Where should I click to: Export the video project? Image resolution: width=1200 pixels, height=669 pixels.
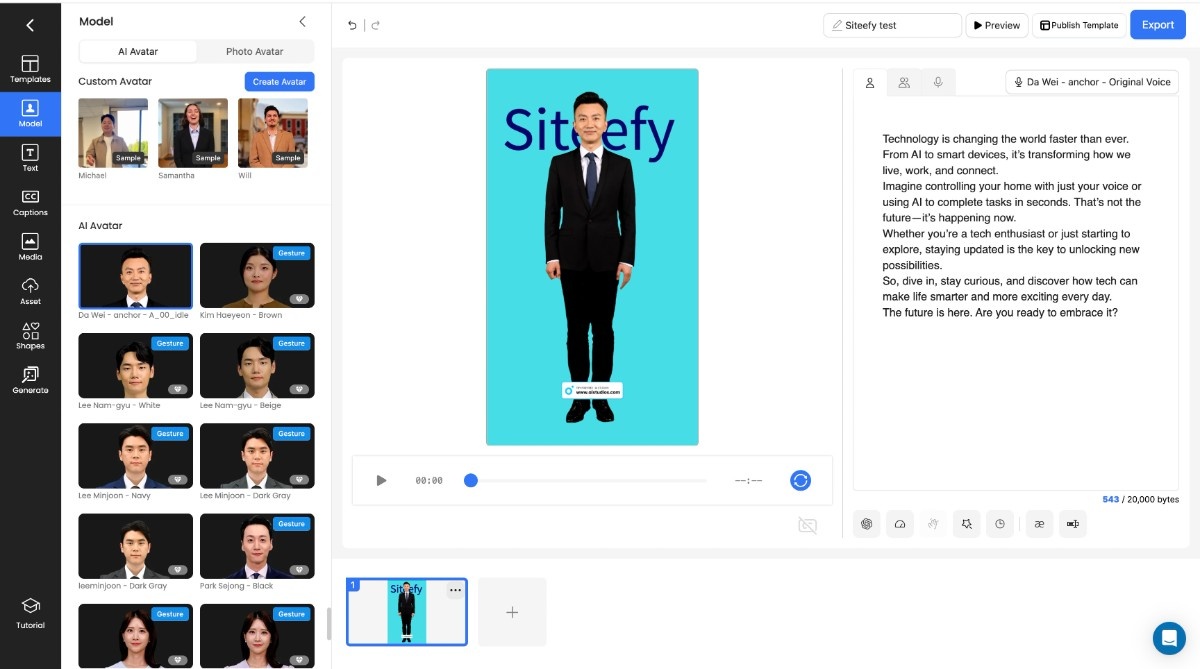pyautogui.click(x=1157, y=24)
